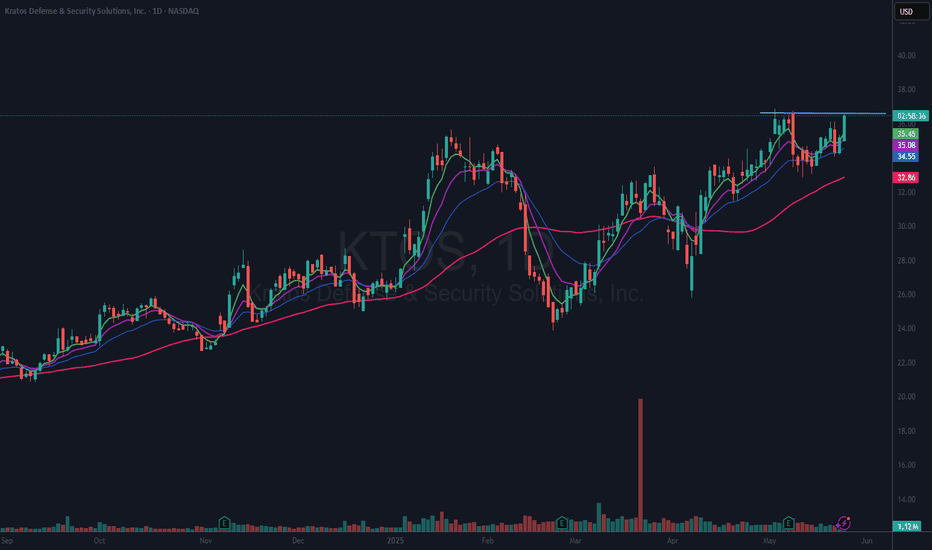Click the tallest red volume bar
The image size is (932, 550).
click(640, 465)
